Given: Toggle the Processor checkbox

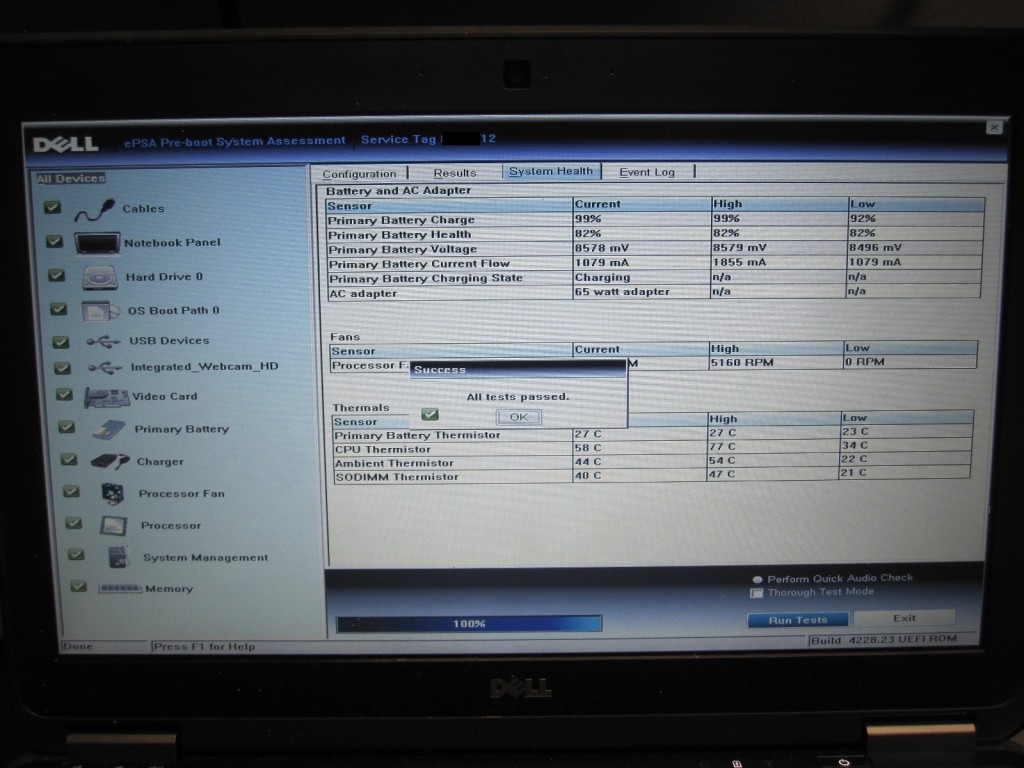Looking at the screenshot, I should pos(74,523).
